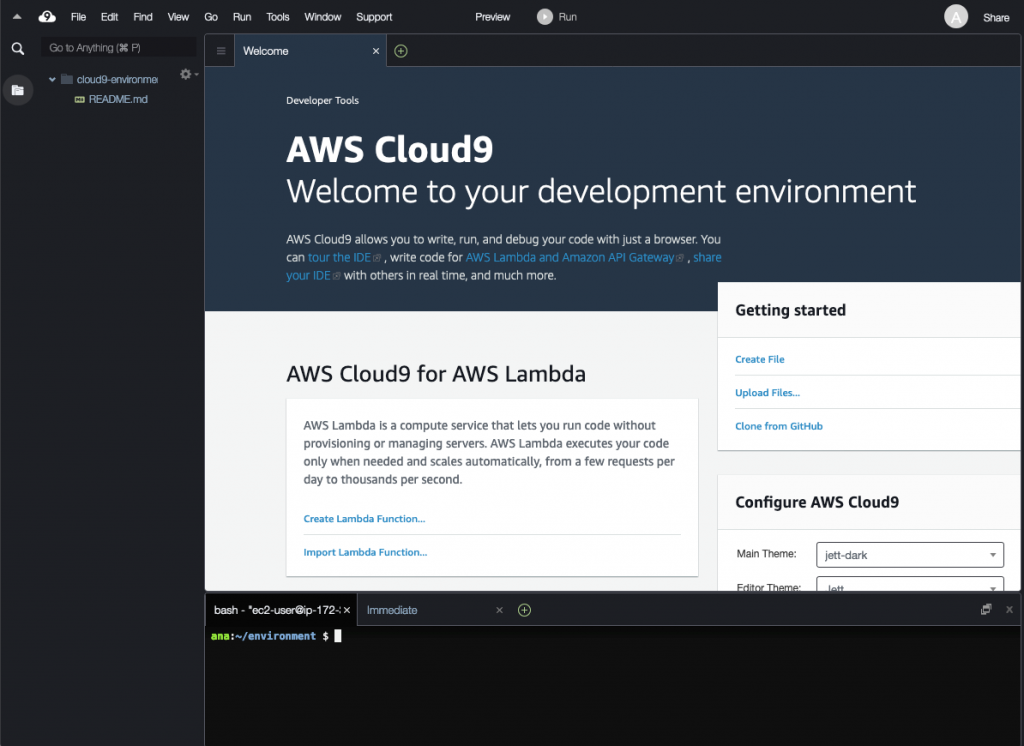Click the 'Developer Tools' label
1024x746 pixels.
322,101
